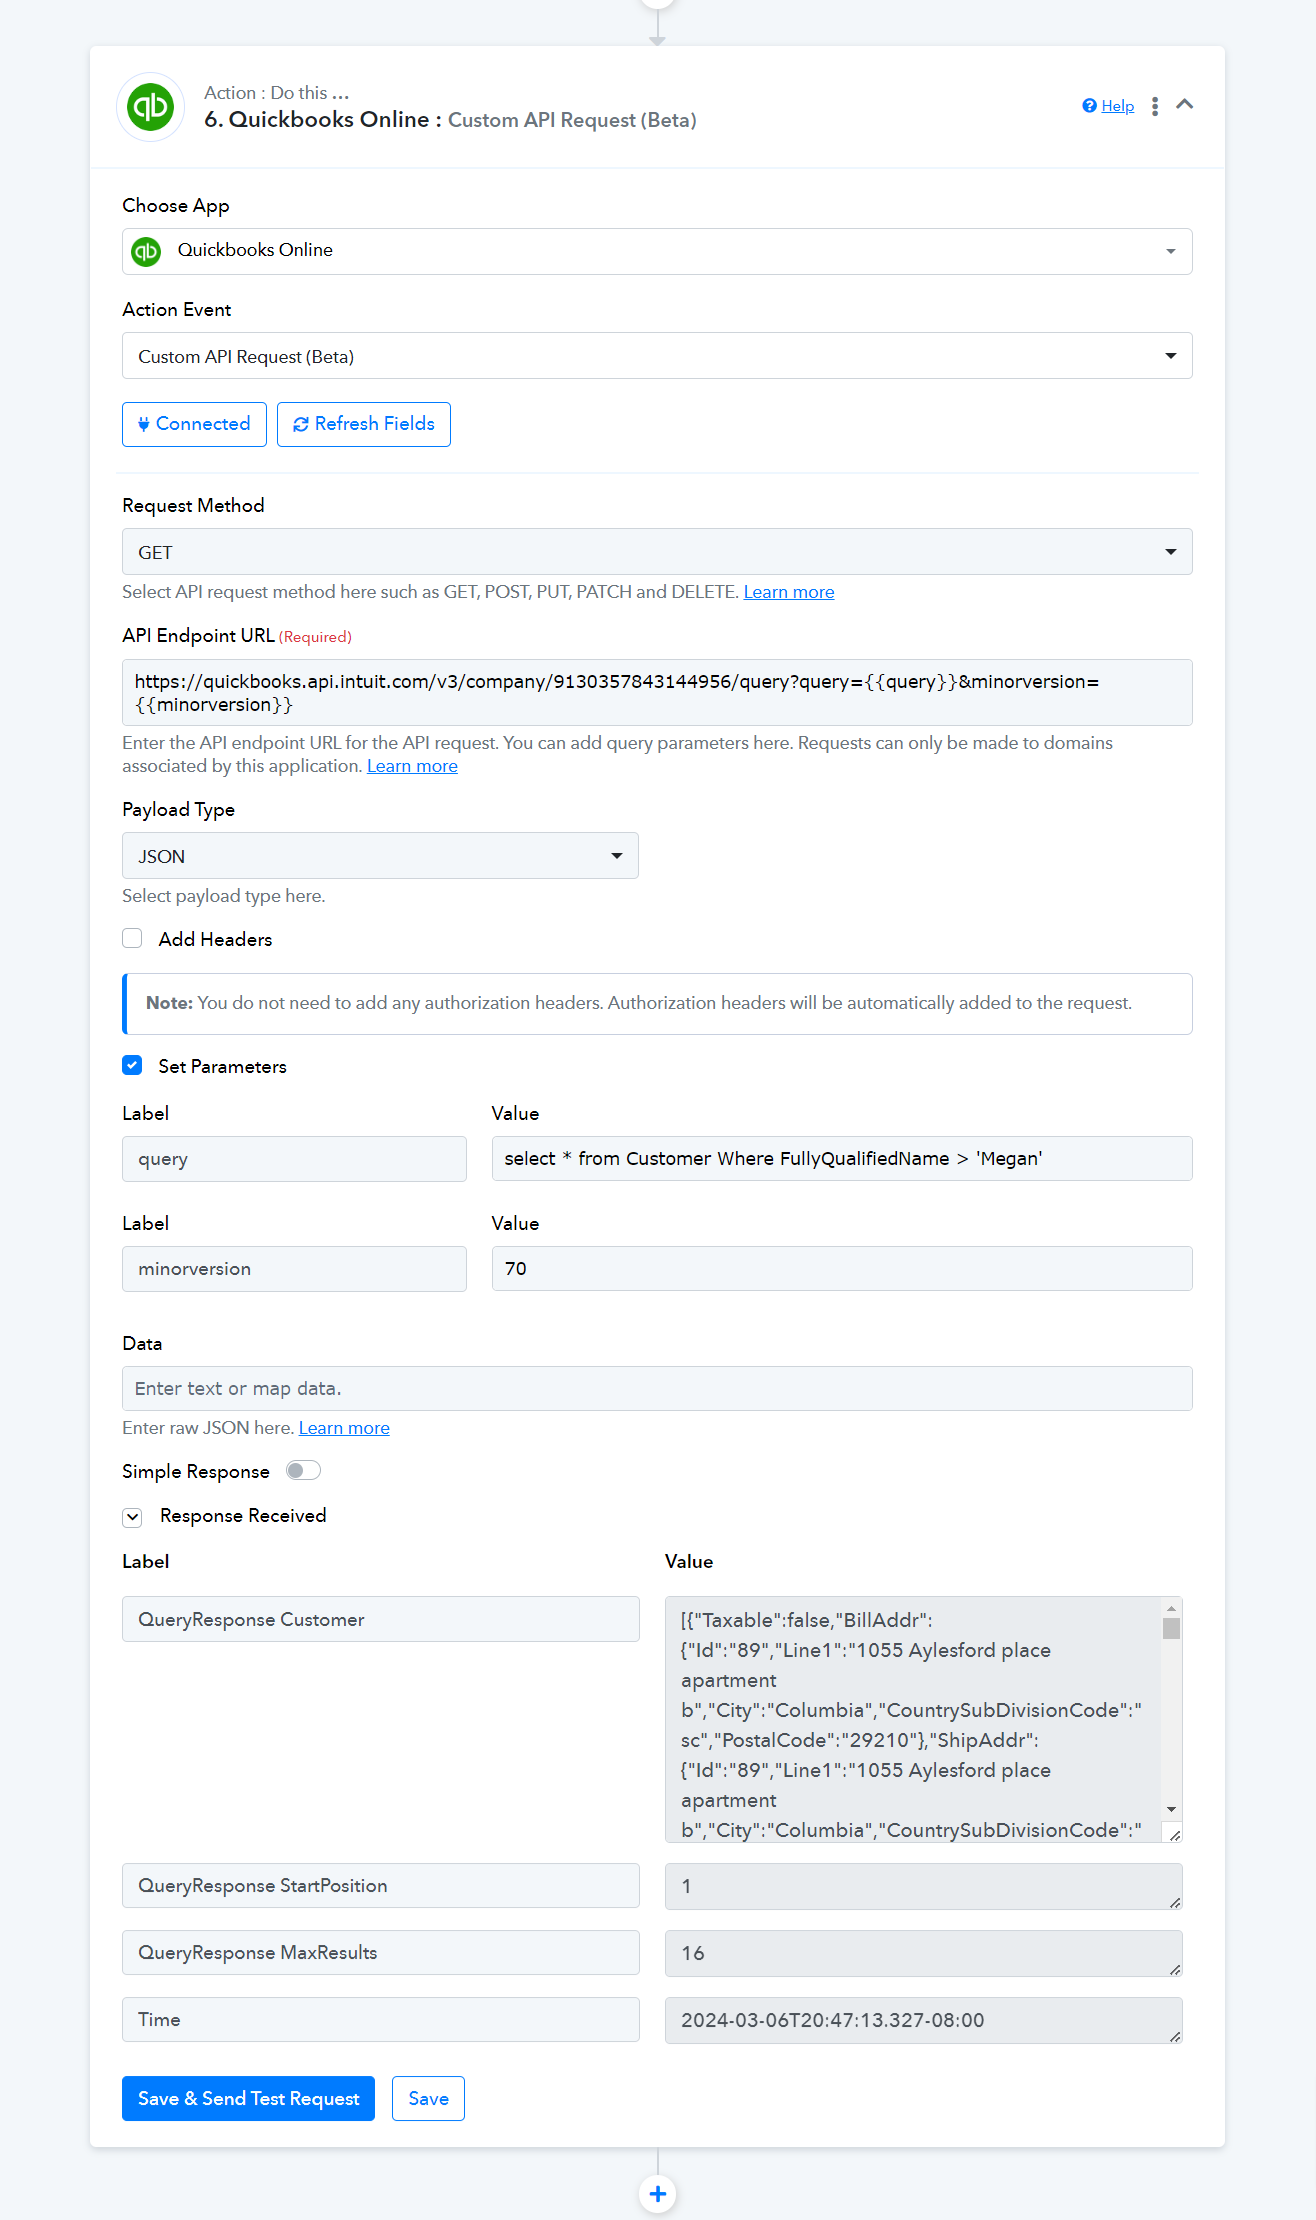The height and width of the screenshot is (2220, 1316).
Task: Click Save & Send Test Request
Action: pyautogui.click(x=248, y=2098)
